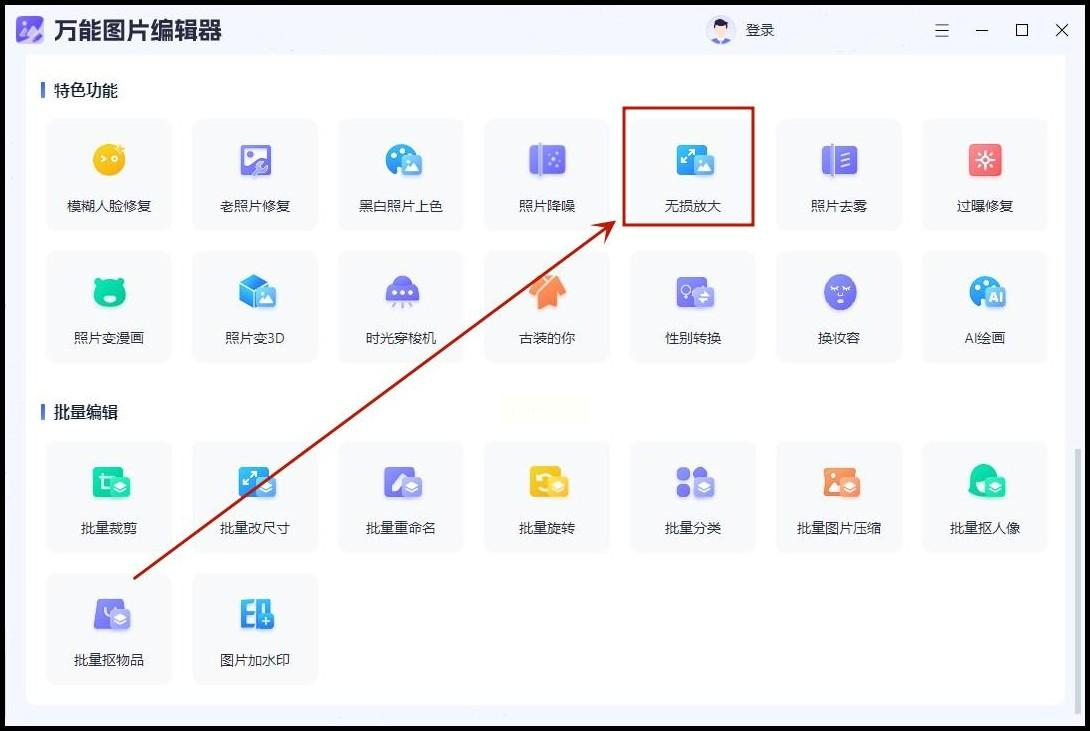Open 照片变漫画 cartoon tool
This screenshot has height=731, width=1090.
tap(109, 306)
